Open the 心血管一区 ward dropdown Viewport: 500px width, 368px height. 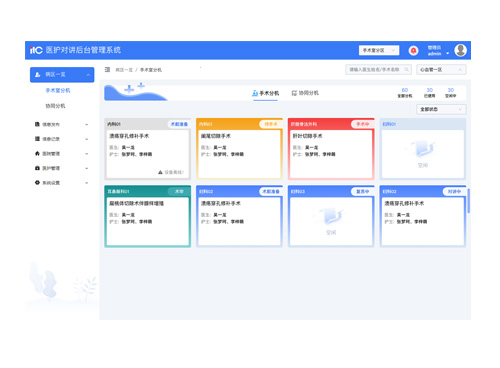(x=441, y=70)
